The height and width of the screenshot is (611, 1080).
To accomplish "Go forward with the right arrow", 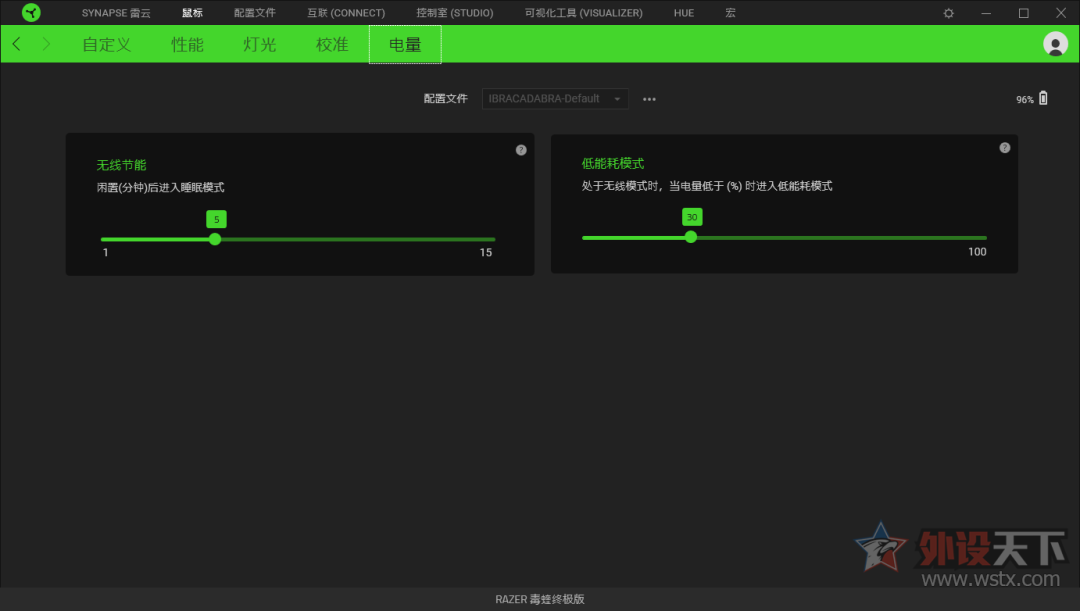I will (46, 44).
